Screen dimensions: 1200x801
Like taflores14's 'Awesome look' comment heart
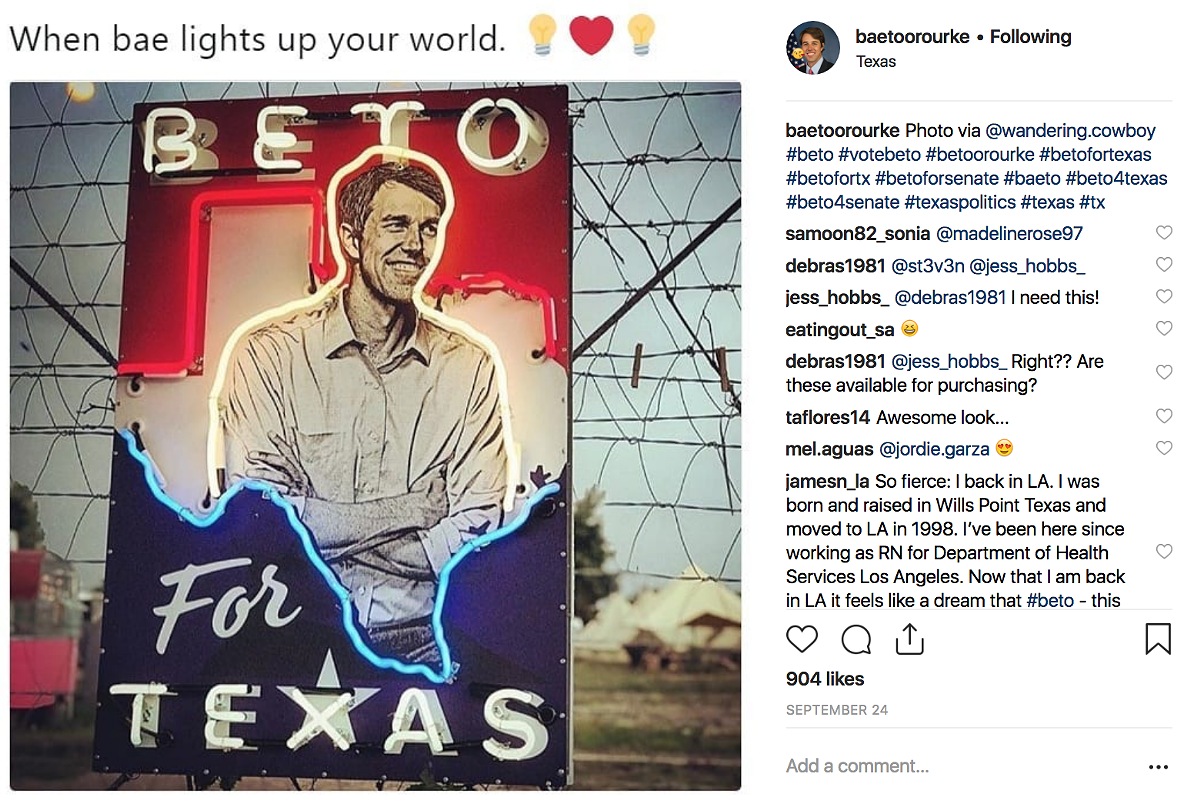point(1163,416)
